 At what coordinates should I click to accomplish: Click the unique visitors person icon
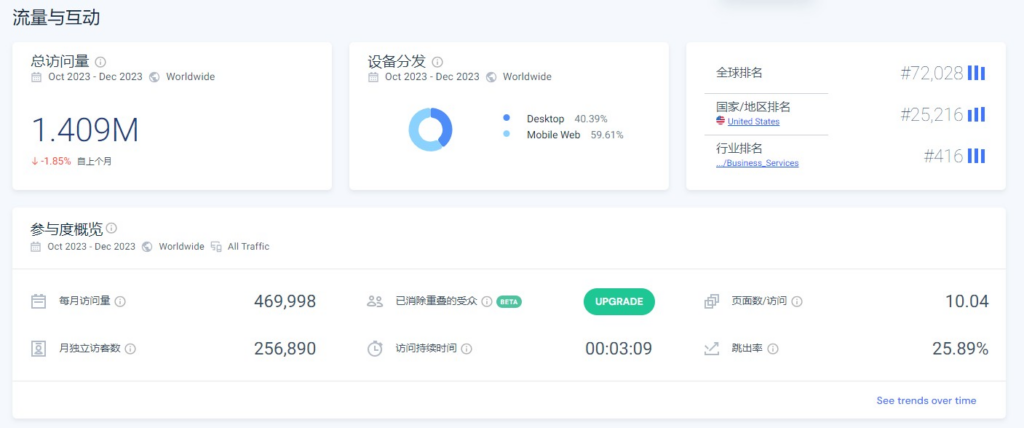pos(39,348)
